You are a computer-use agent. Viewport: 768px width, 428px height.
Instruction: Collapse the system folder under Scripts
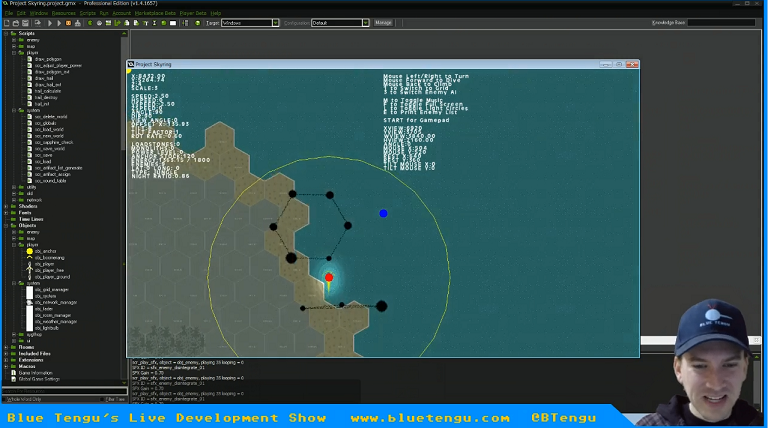14,110
